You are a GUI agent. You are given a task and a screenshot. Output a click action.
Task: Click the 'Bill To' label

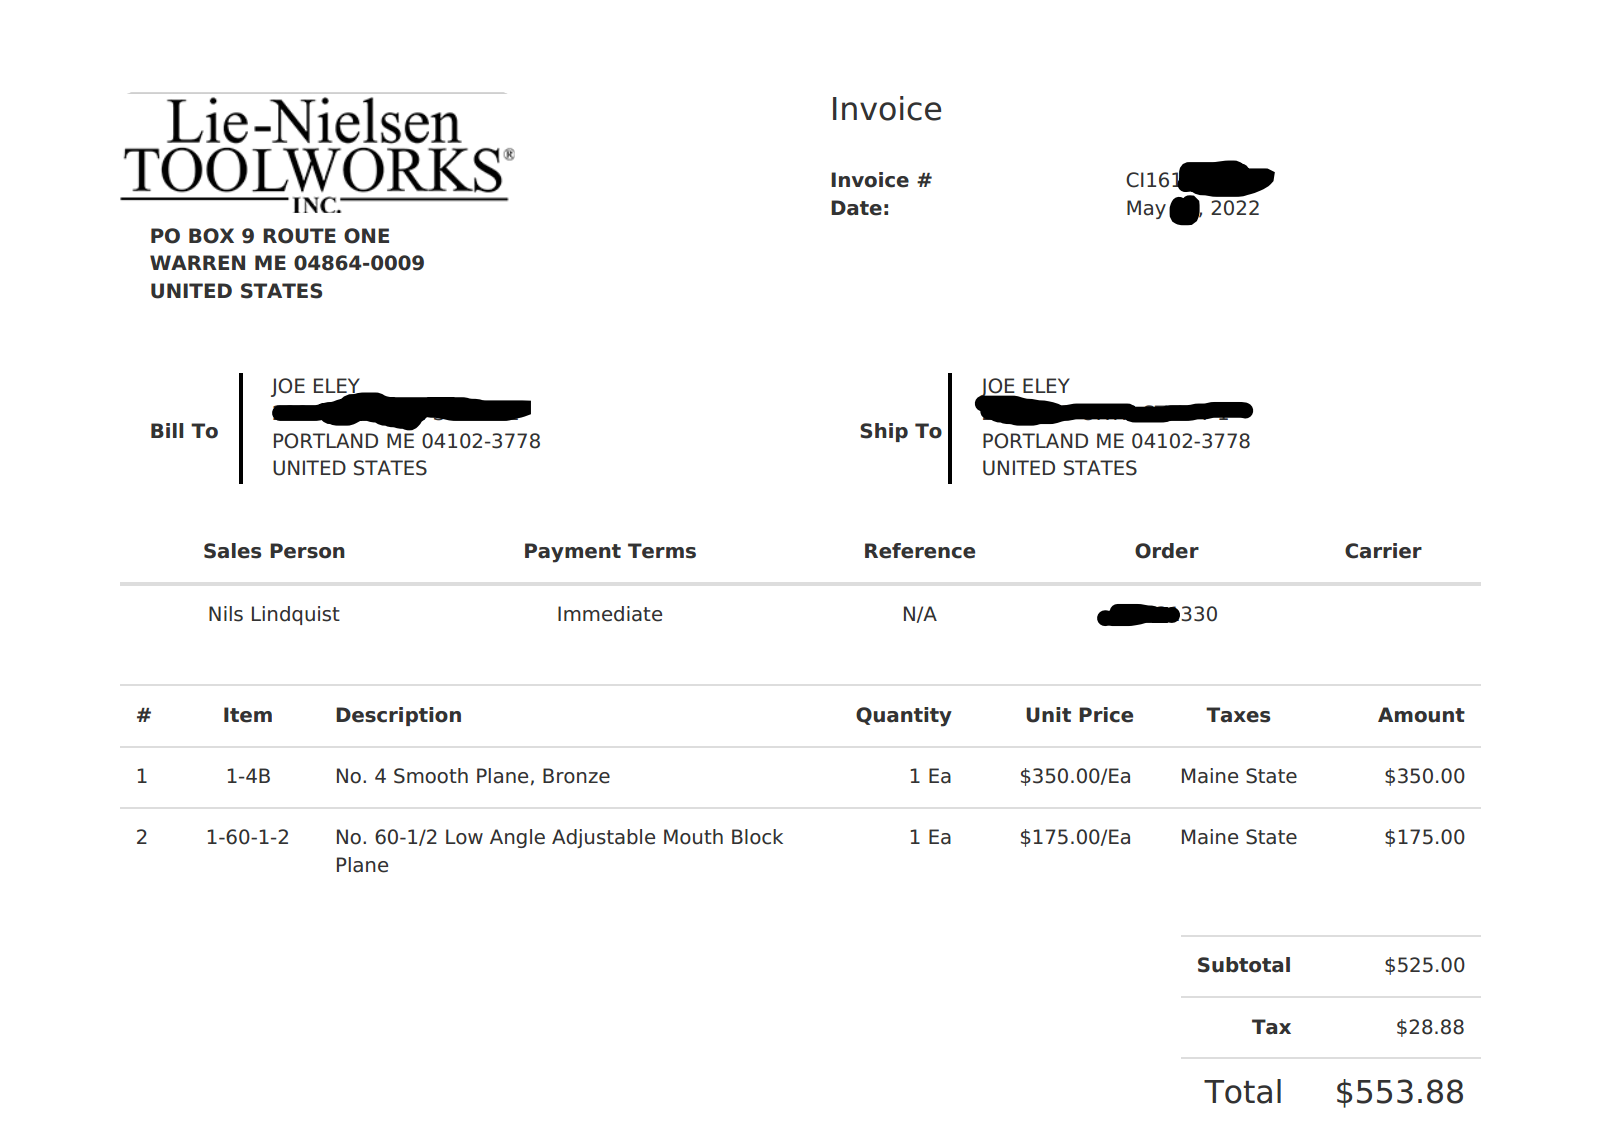click(184, 431)
